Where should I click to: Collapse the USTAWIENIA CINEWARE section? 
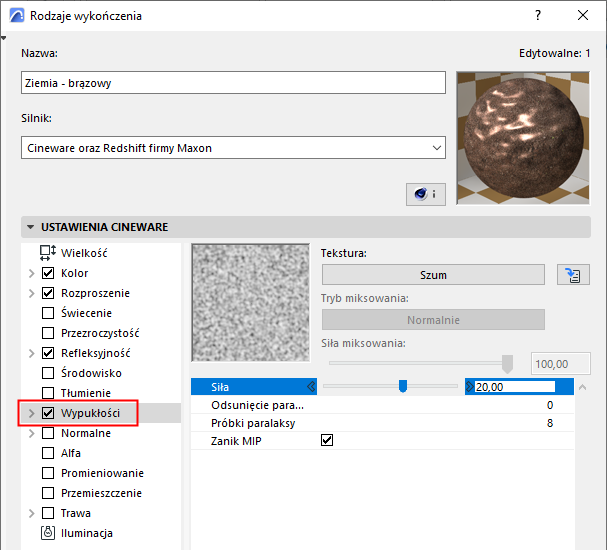tap(31, 227)
